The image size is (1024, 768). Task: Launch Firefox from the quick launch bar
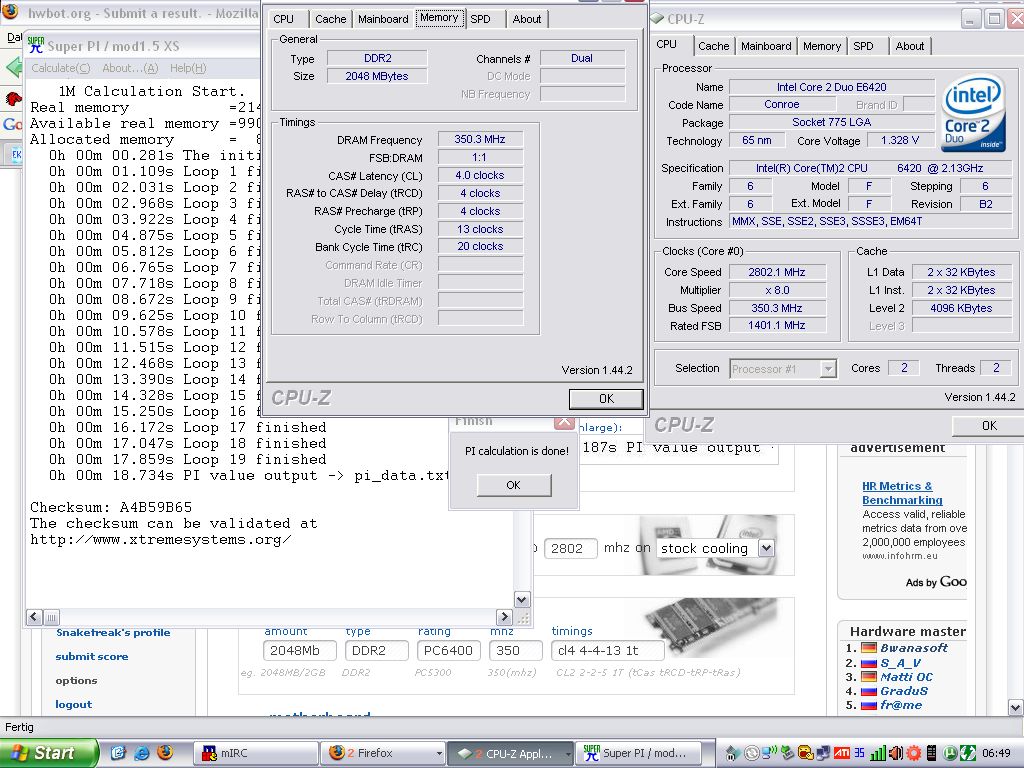click(165, 753)
